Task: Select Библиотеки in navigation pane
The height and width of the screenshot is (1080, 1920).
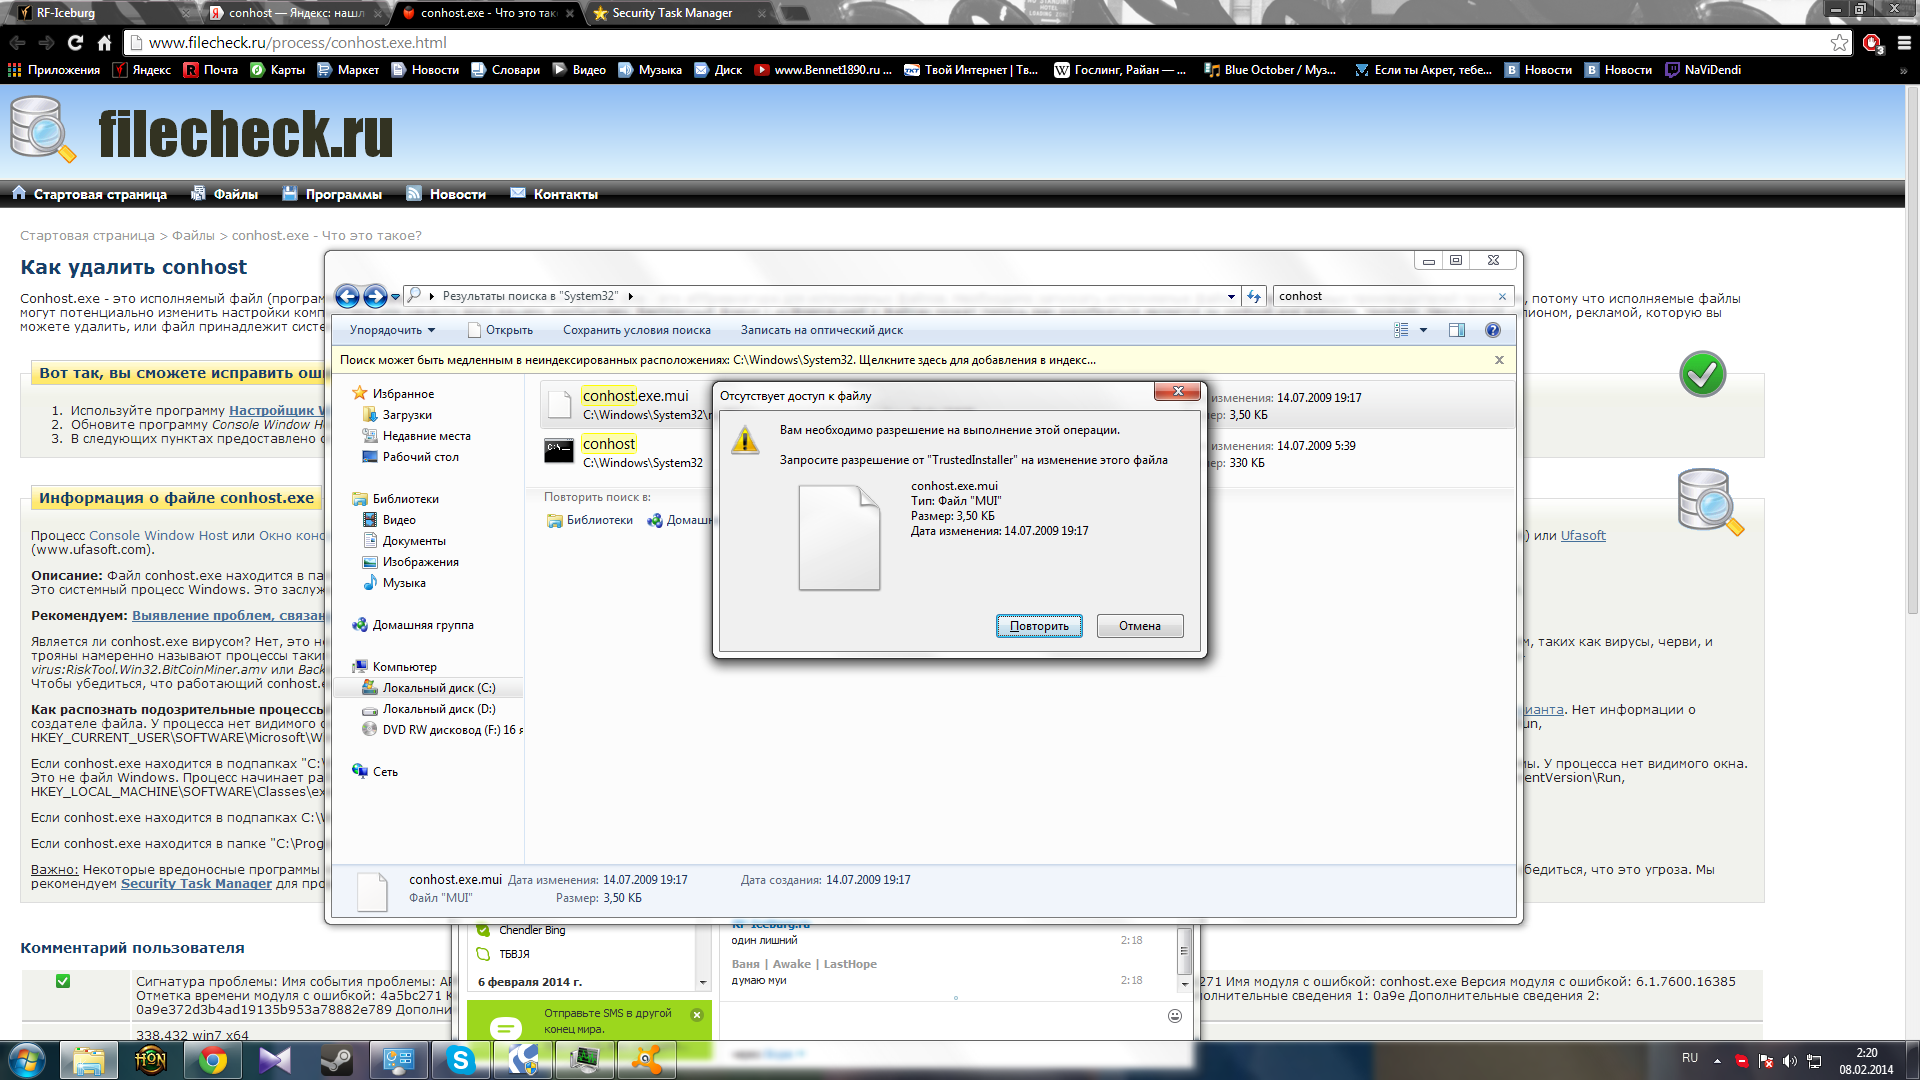Action: 405,499
